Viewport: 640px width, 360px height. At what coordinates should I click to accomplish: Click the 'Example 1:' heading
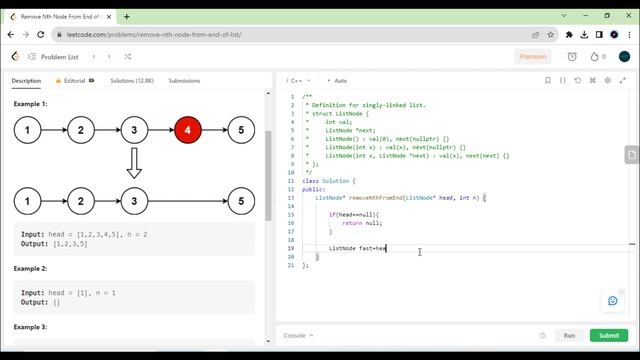point(30,104)
